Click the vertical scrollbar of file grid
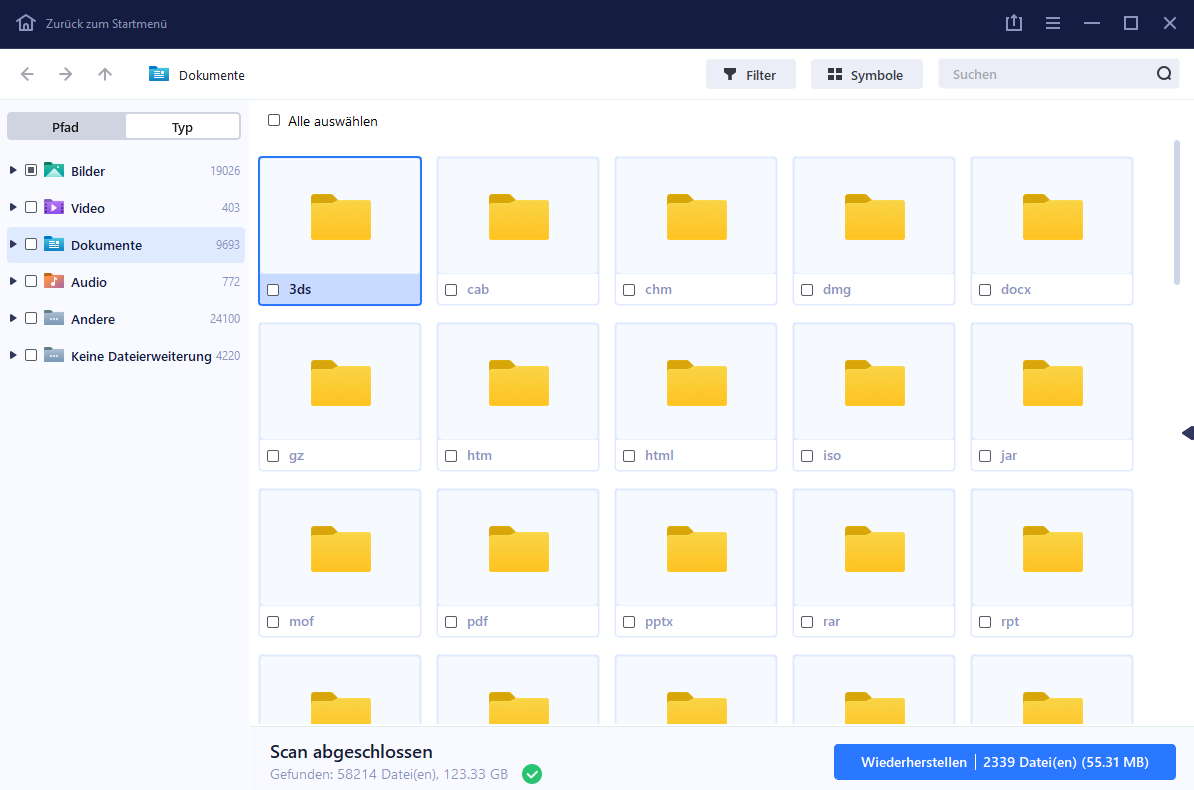 (x=1176, y=213)
